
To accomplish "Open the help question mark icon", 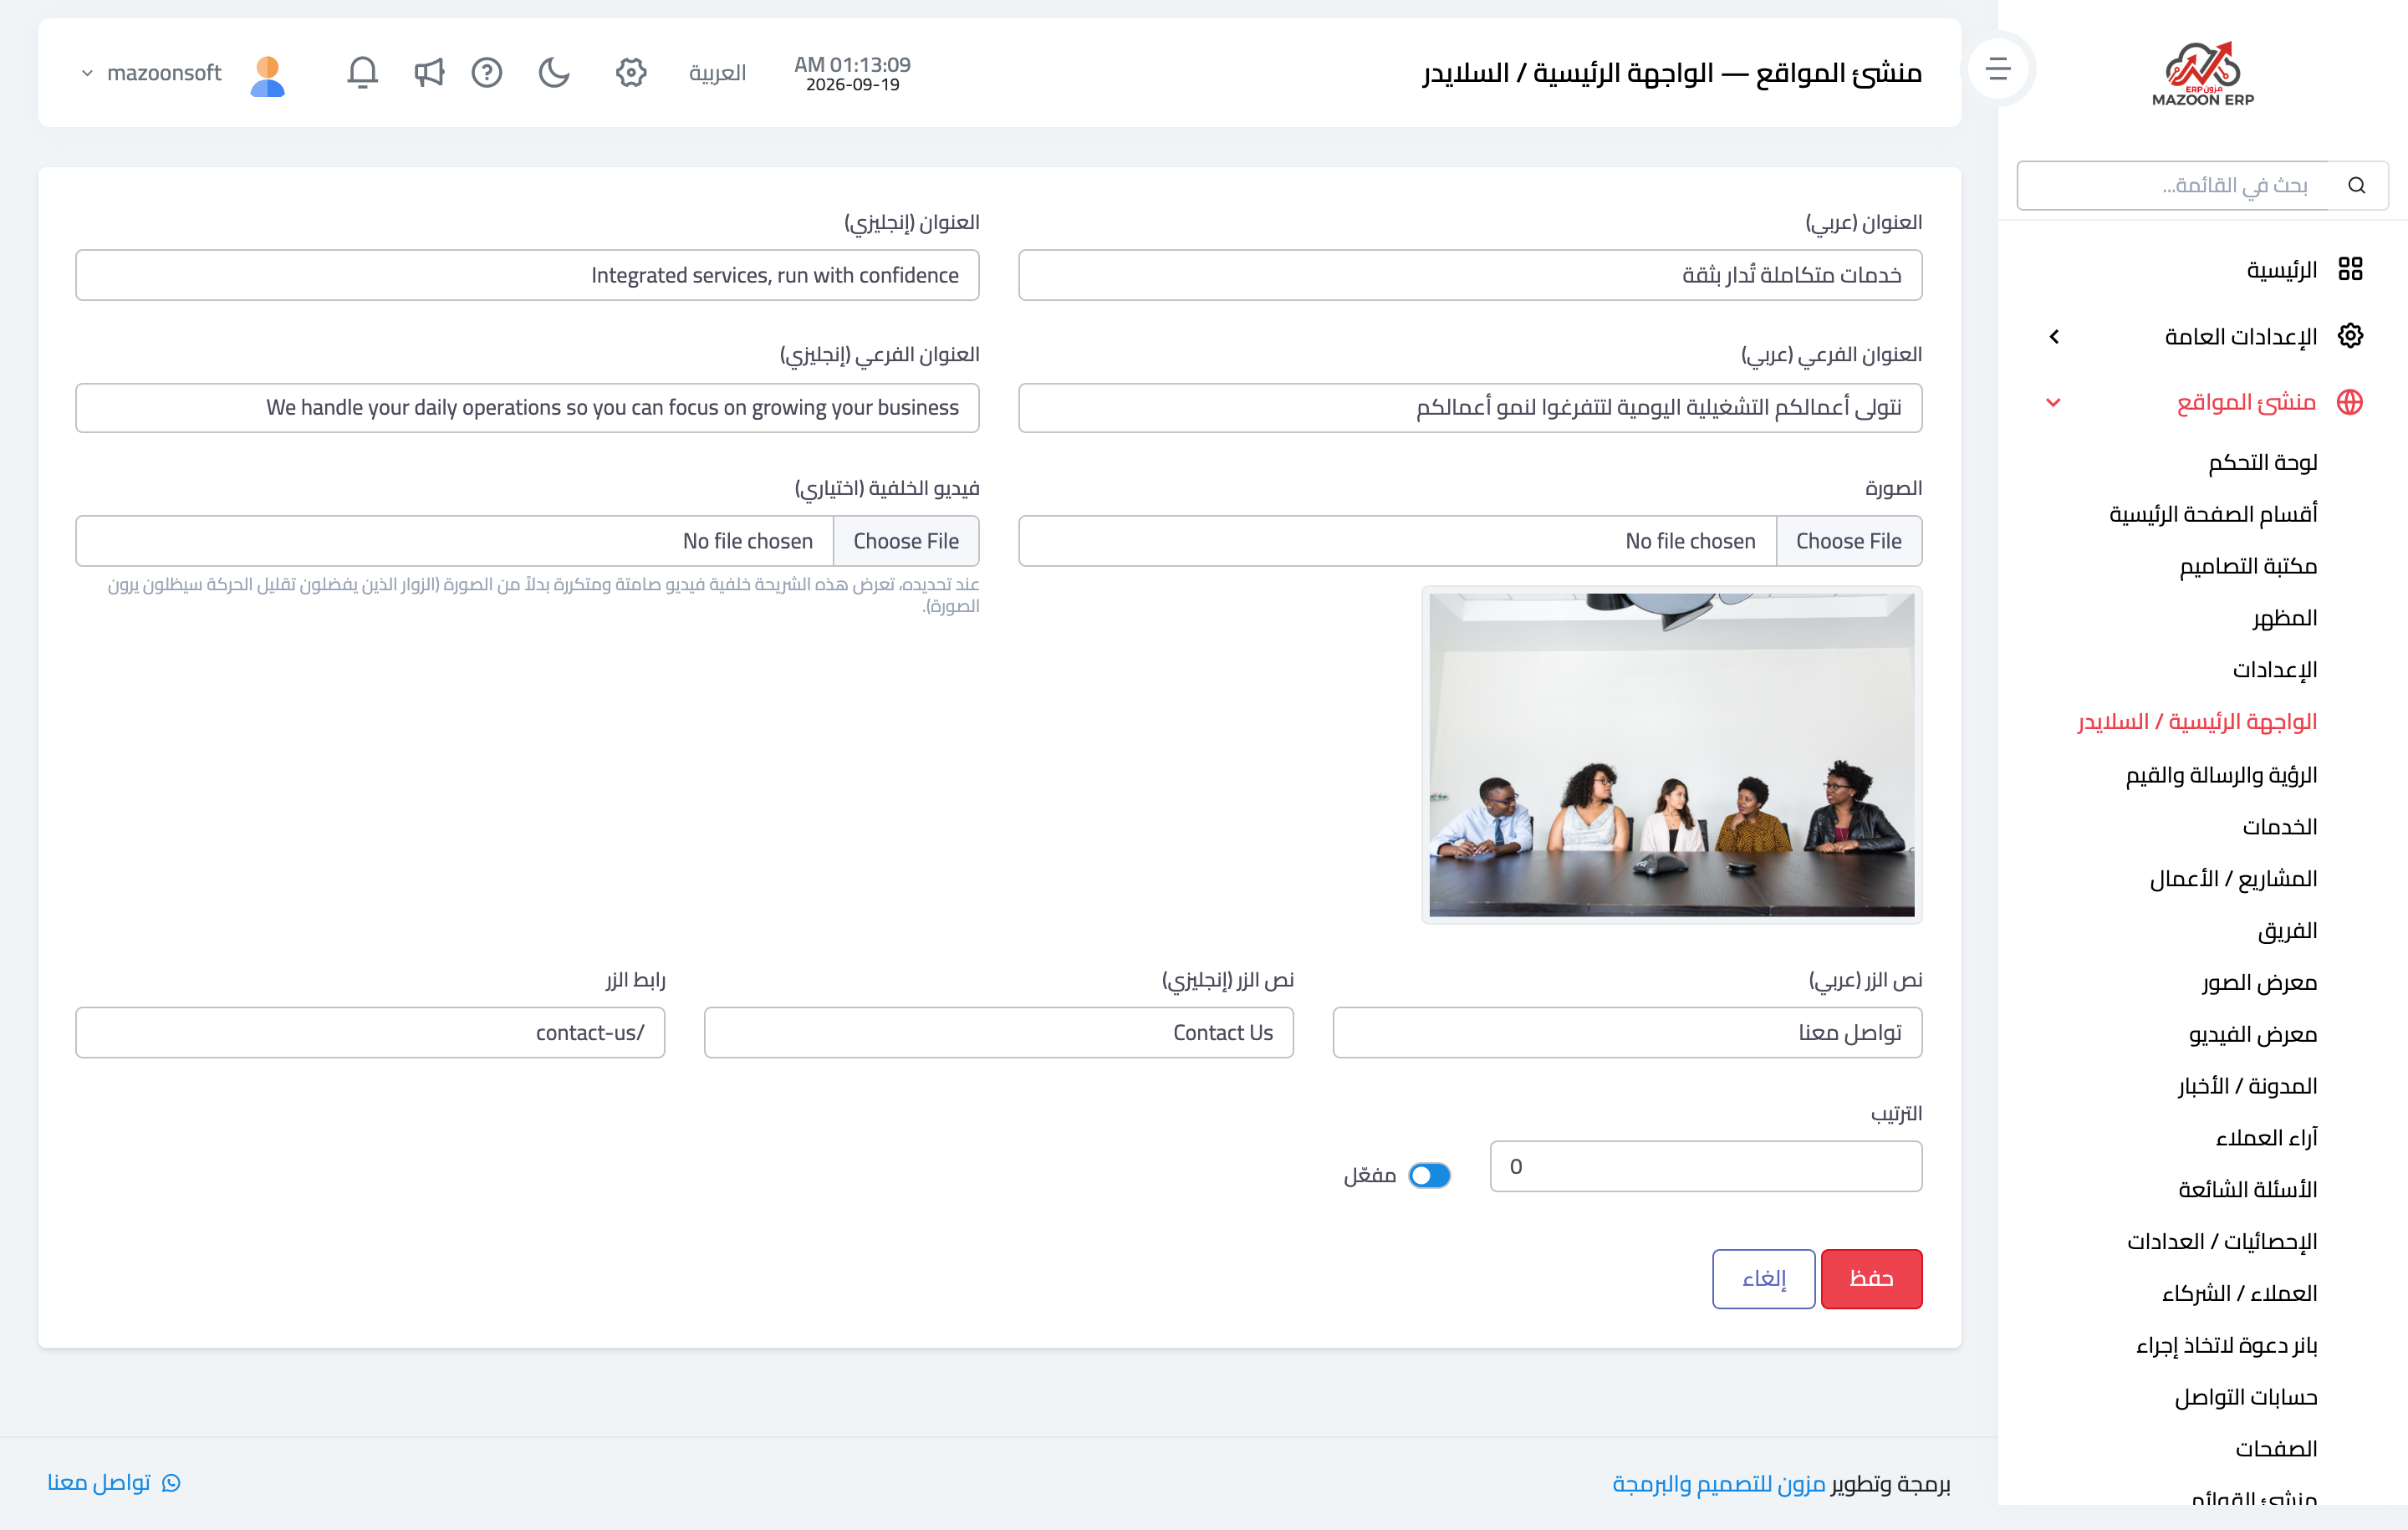I will pos(487,72).
